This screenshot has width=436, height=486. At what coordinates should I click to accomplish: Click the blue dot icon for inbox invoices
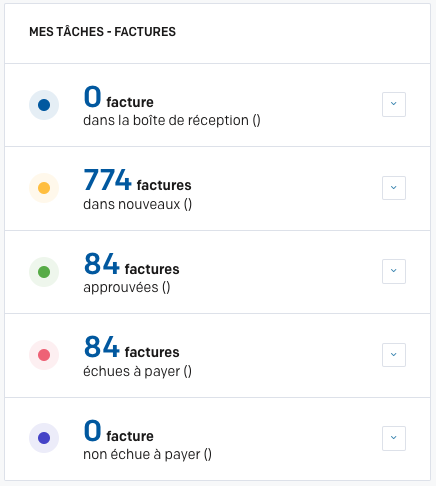click(x=44, y=105)
